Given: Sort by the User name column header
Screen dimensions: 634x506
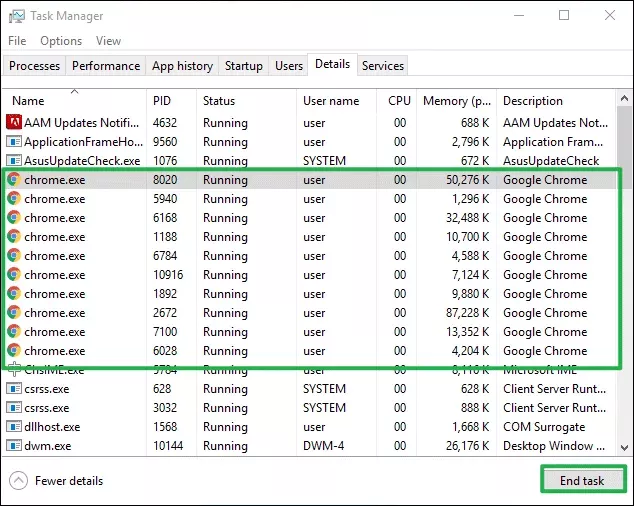Looking at the screenshot, I should click(x=336, y=100).
